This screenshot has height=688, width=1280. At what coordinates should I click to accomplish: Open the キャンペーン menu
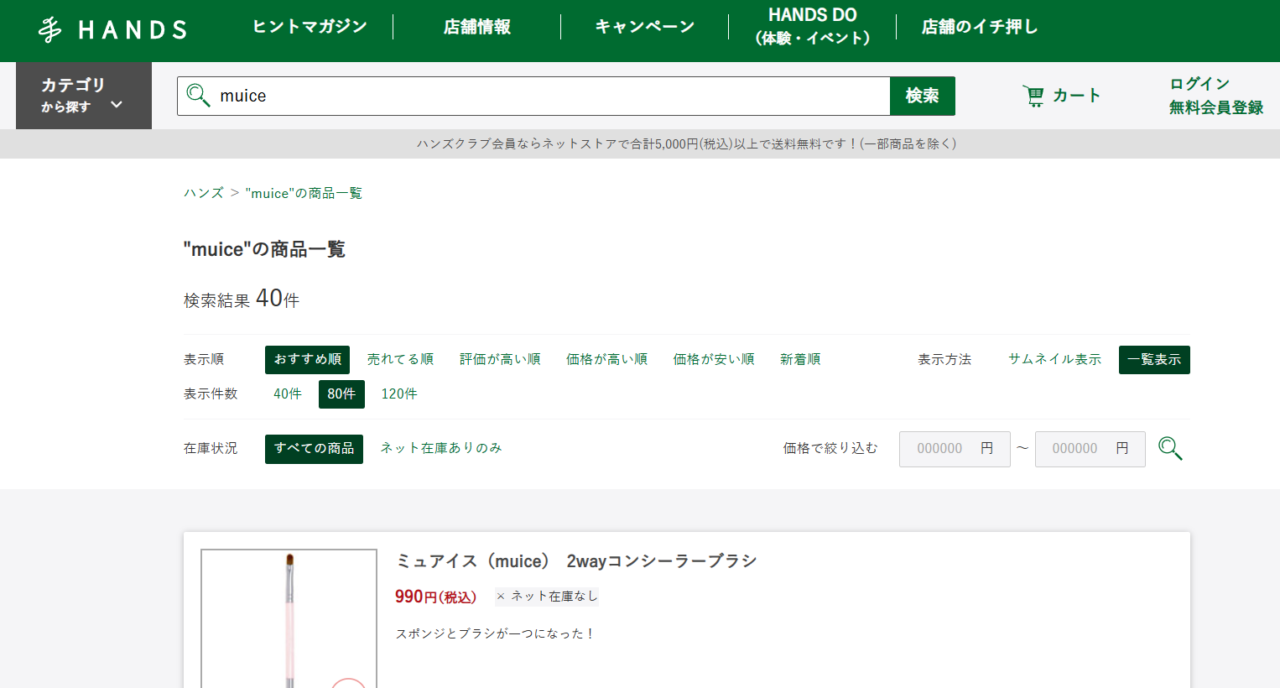(645, 27)
